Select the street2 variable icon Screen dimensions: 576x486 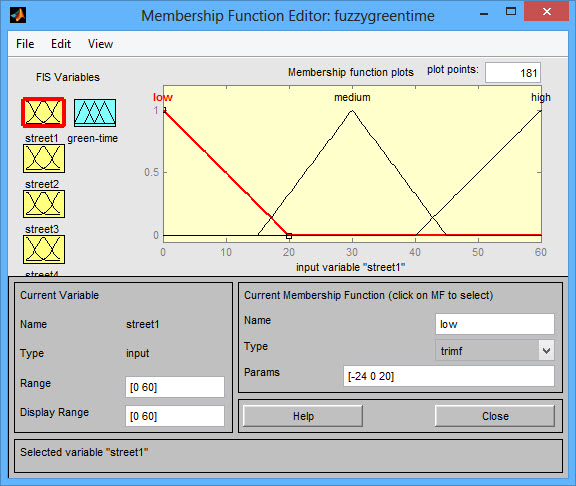pos(44,158)
